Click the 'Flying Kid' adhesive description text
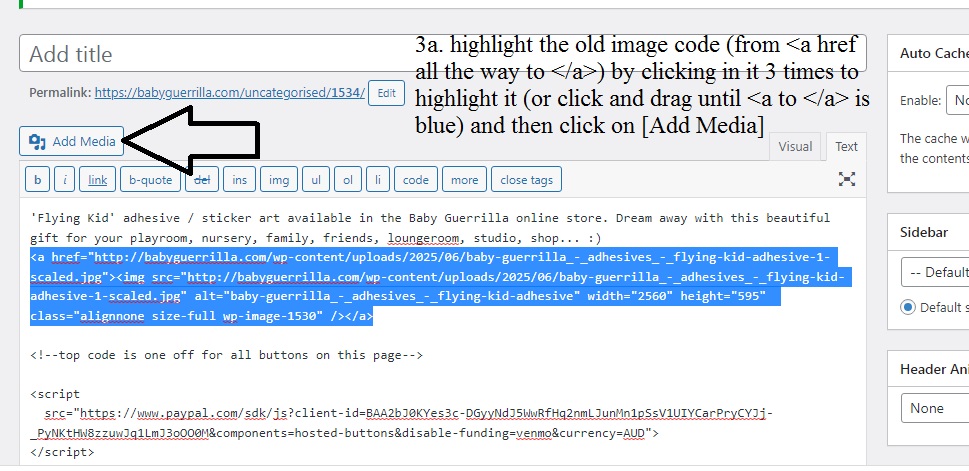 (x=429, y=227)
